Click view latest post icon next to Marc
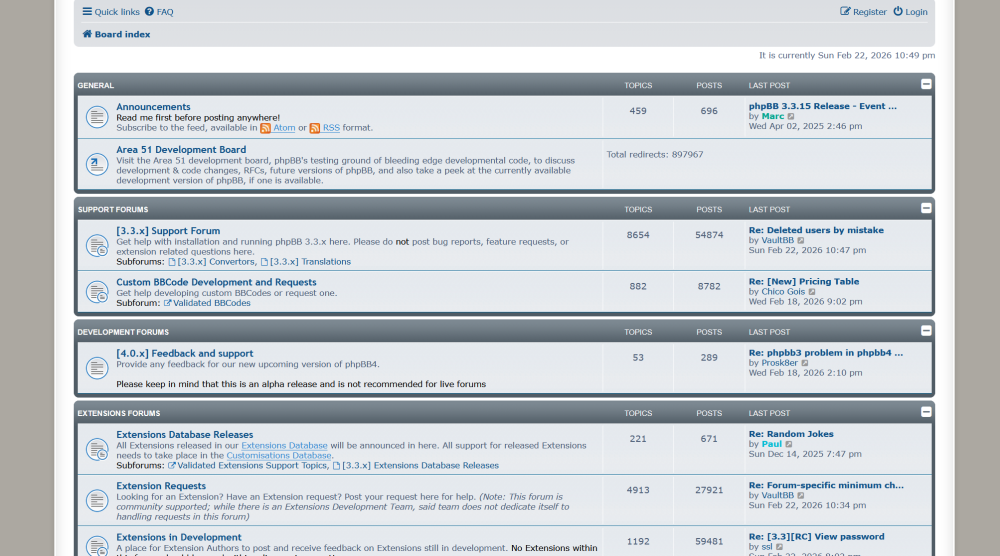This screenshot has height=556, width=1000. click(791, 117)
